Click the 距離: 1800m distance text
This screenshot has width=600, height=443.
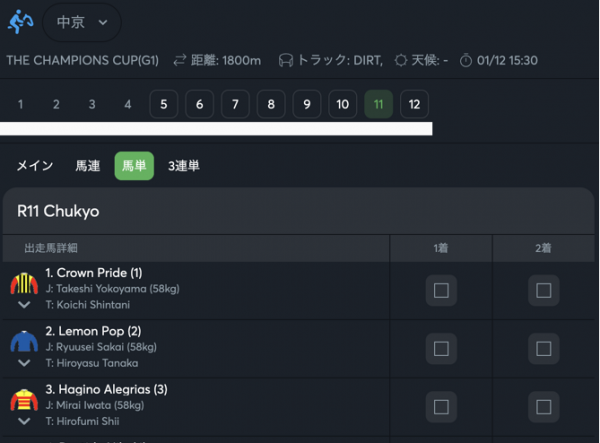coord(226,60)
